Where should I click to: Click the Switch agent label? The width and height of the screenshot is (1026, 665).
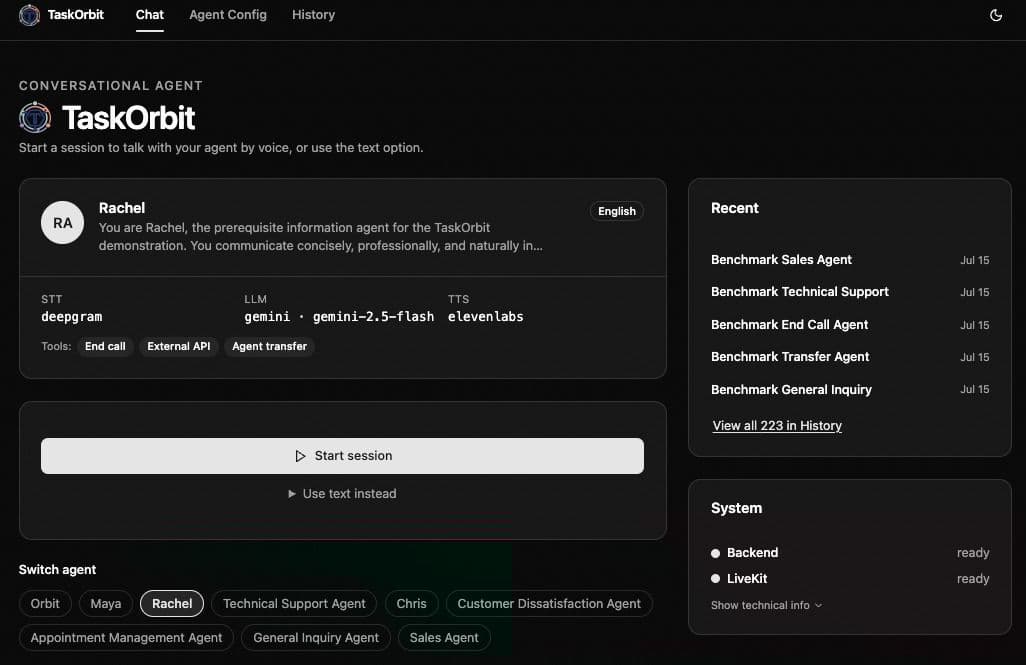58,570
